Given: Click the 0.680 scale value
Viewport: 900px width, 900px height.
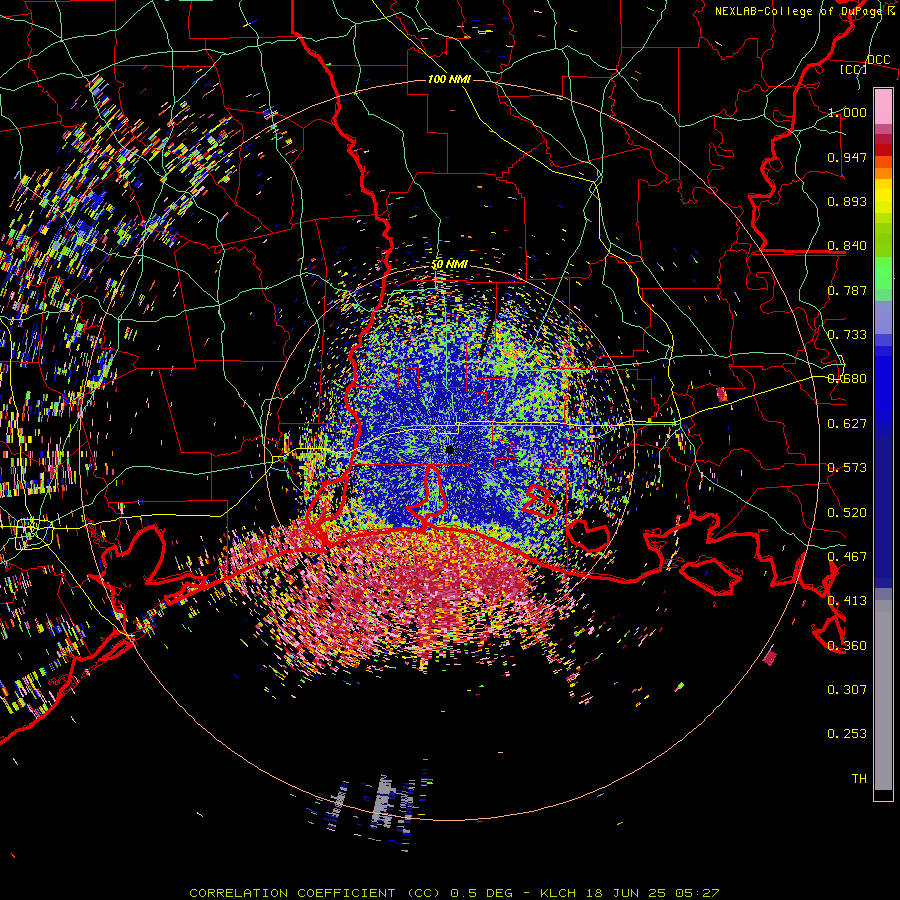Looking at the screenshot, I should [x=847, y=379].
